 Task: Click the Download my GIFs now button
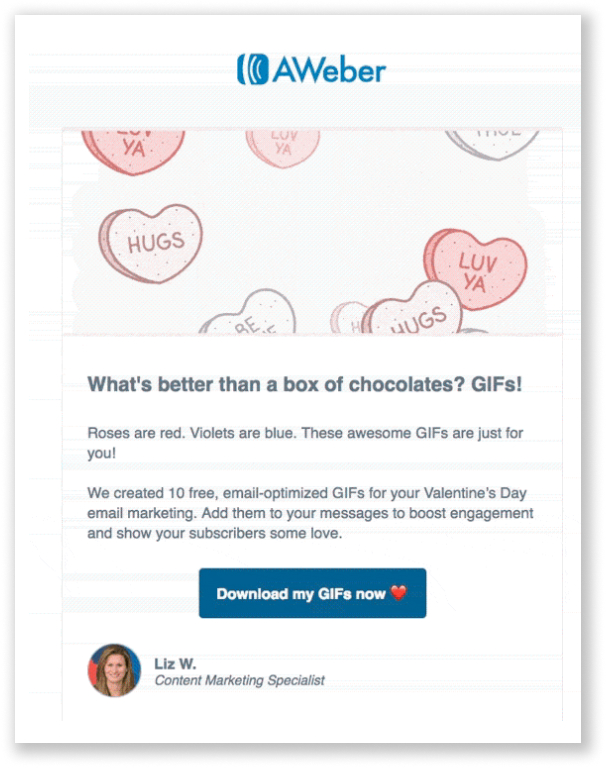point(313,593)
